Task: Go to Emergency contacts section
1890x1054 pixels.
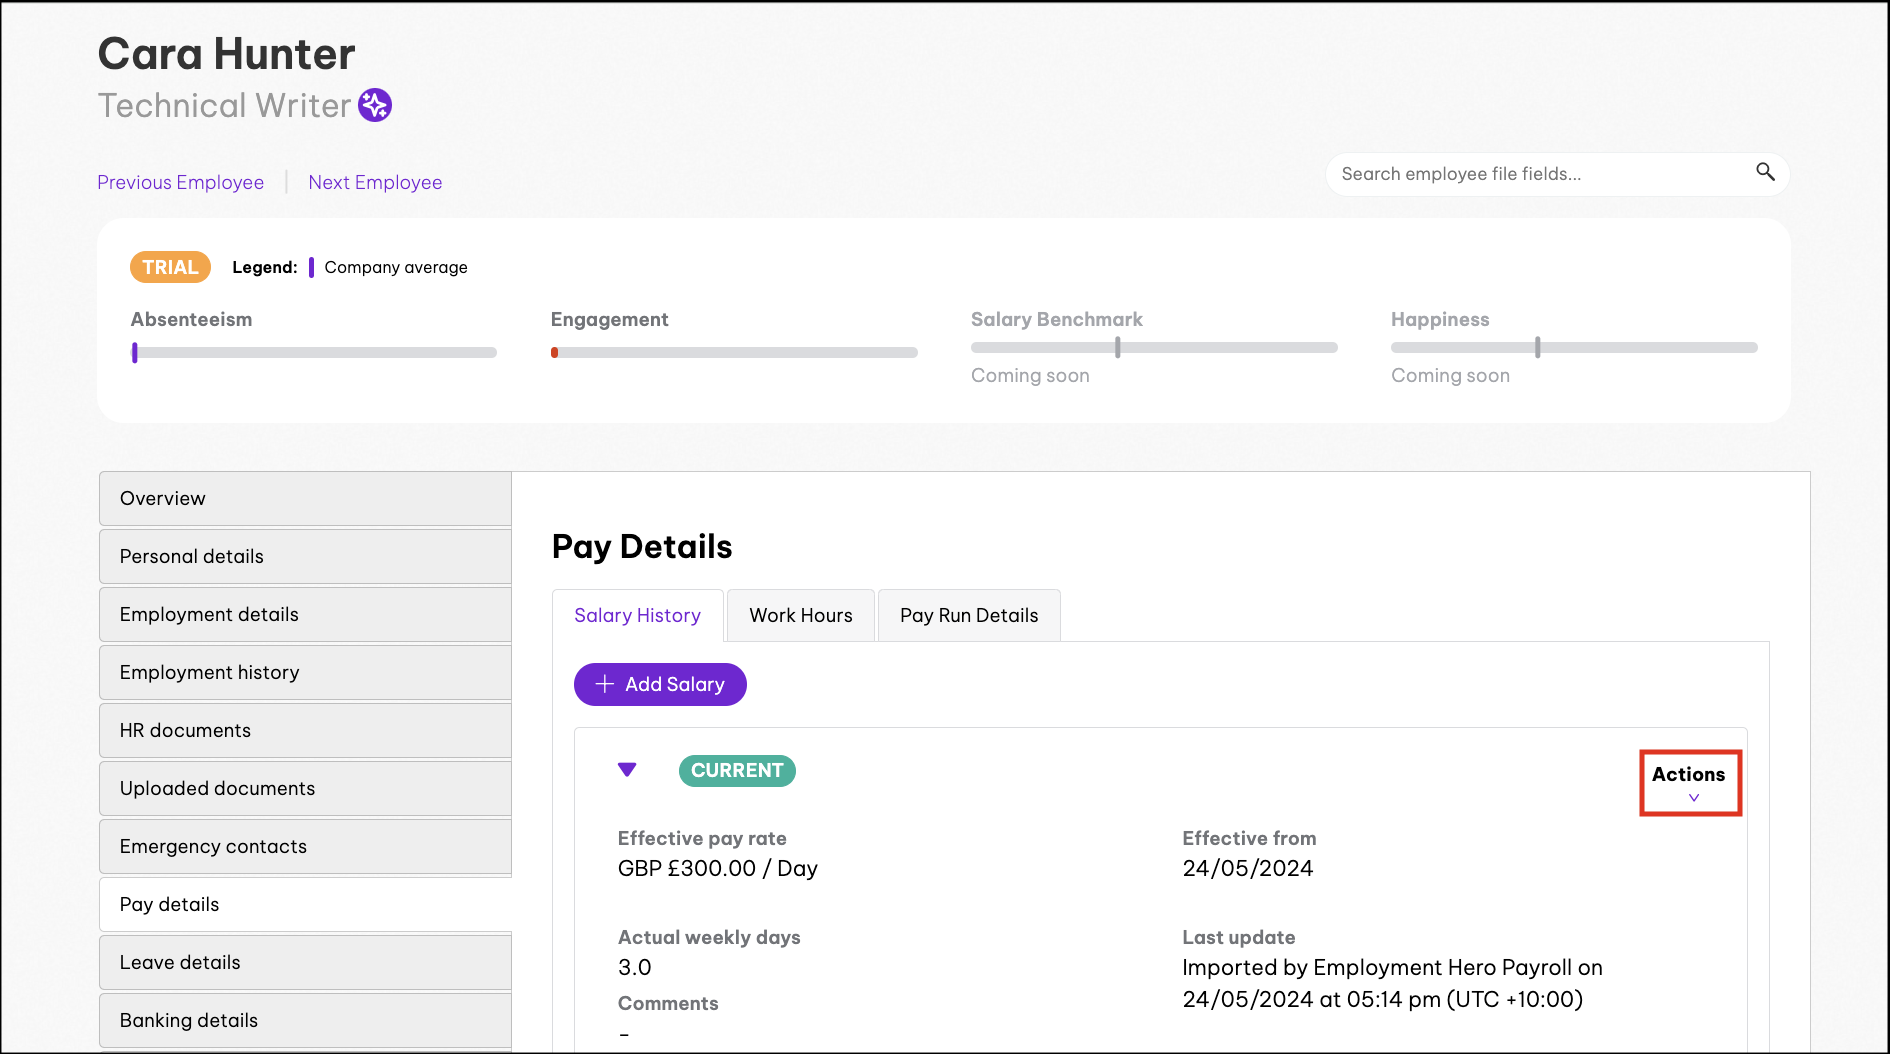Action: pyautogui.click(x=305, y=846)
